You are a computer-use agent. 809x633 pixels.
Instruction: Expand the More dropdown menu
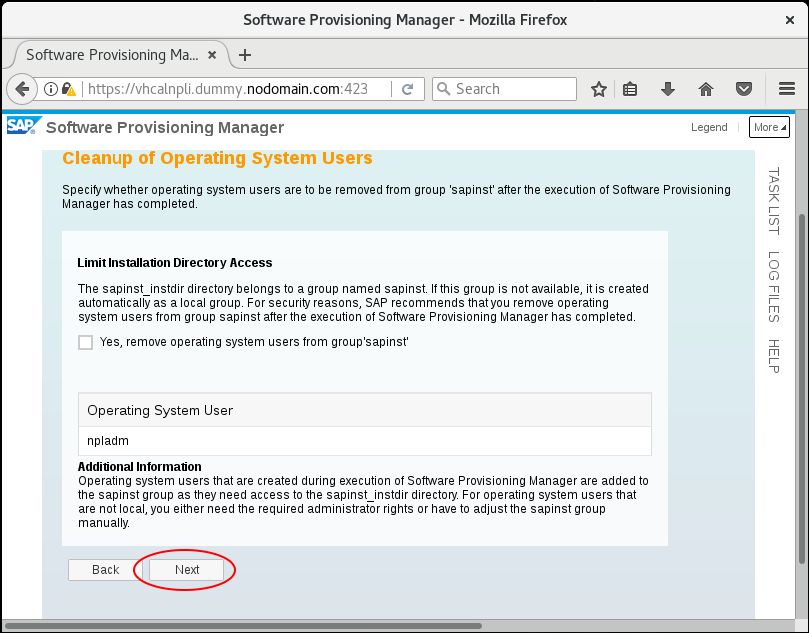coord(769,127)
